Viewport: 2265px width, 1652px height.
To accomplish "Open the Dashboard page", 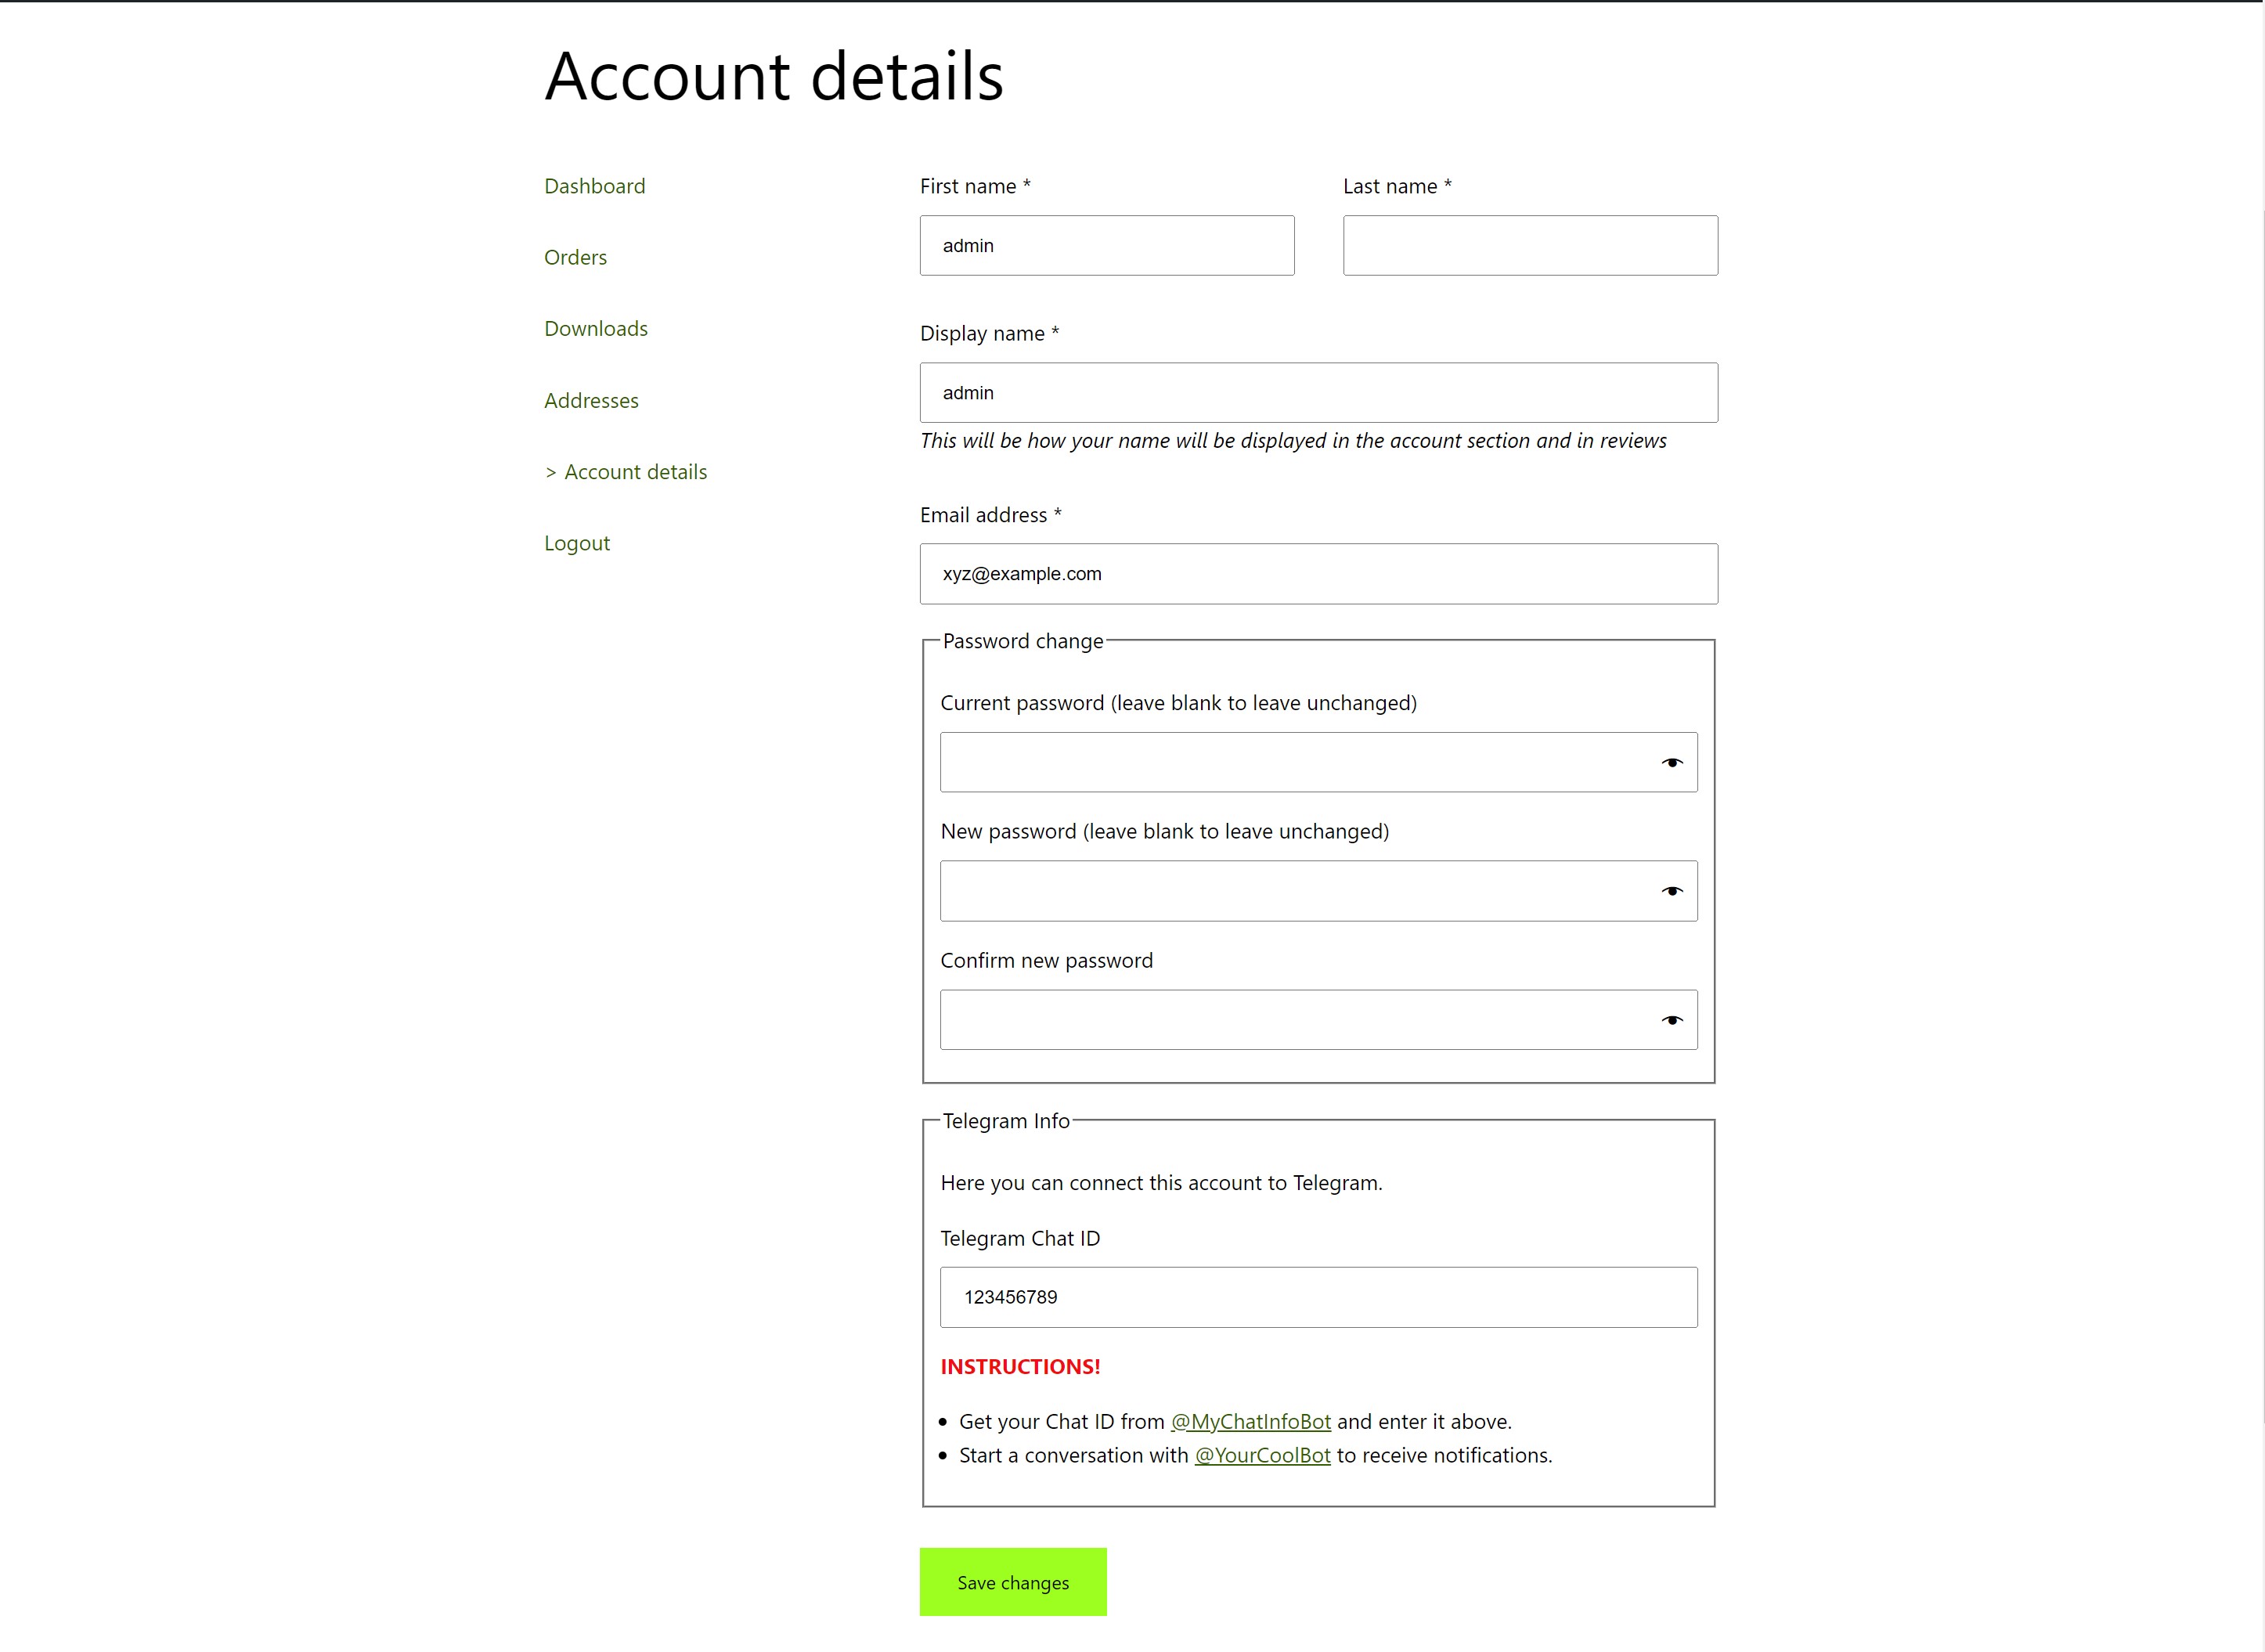I will tap(594, 186).
